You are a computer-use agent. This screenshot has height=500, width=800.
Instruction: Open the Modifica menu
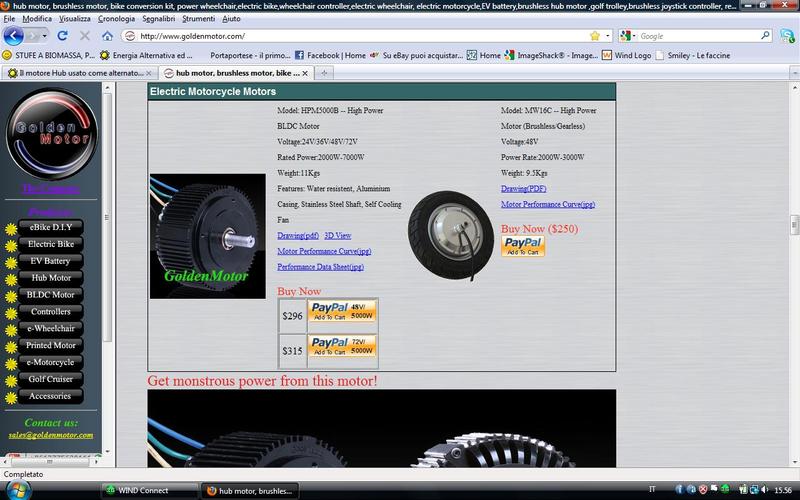click(x=37, y=18)
